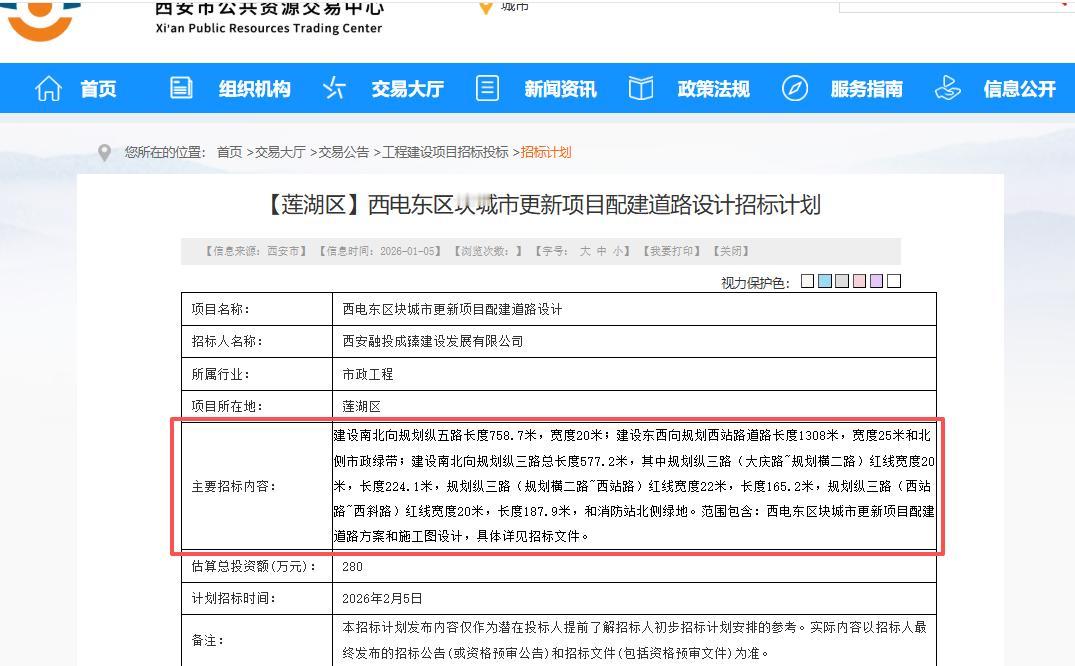Select the pink vision protection color square
Image resolution: width=1075 pixels, height=666 pixels.
pyautogui.click(x=860, y=280)
